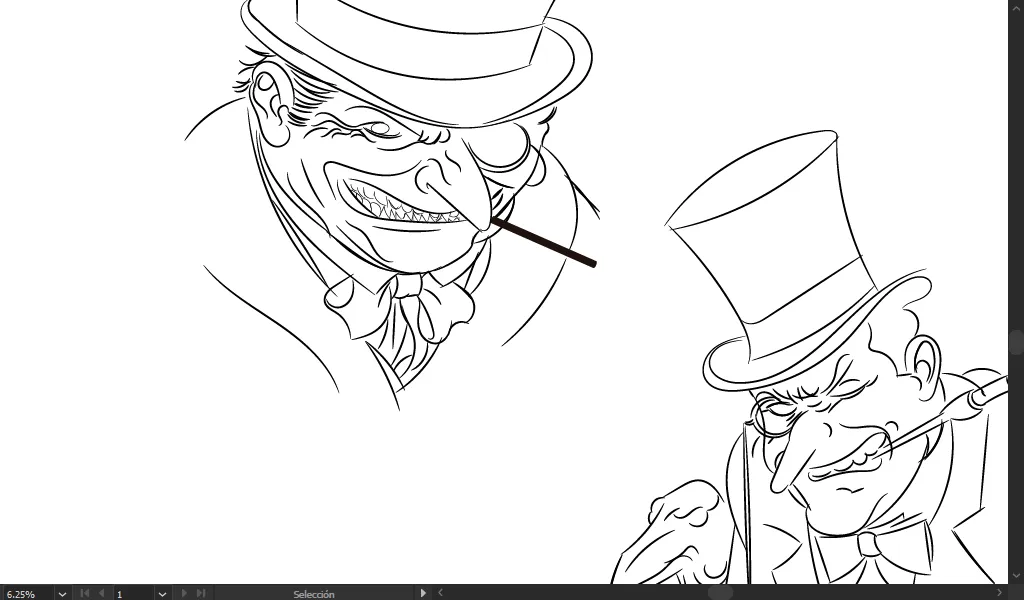Viewport: 1024px width, 600px height.
Task: Click the horizontal scrollbar right arrow
Action: tap(999, 592)
